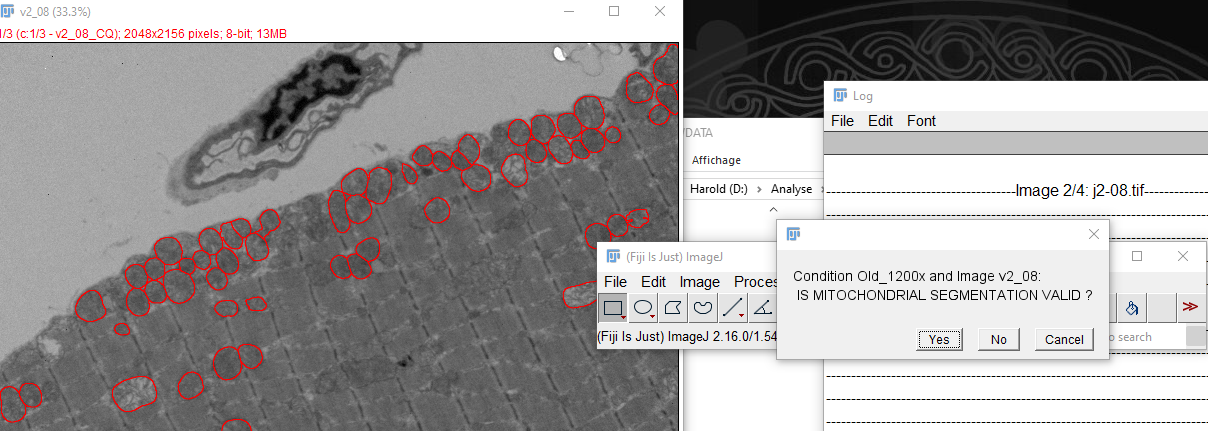Click the Fiji icon of the Log window

pos(840,95)
